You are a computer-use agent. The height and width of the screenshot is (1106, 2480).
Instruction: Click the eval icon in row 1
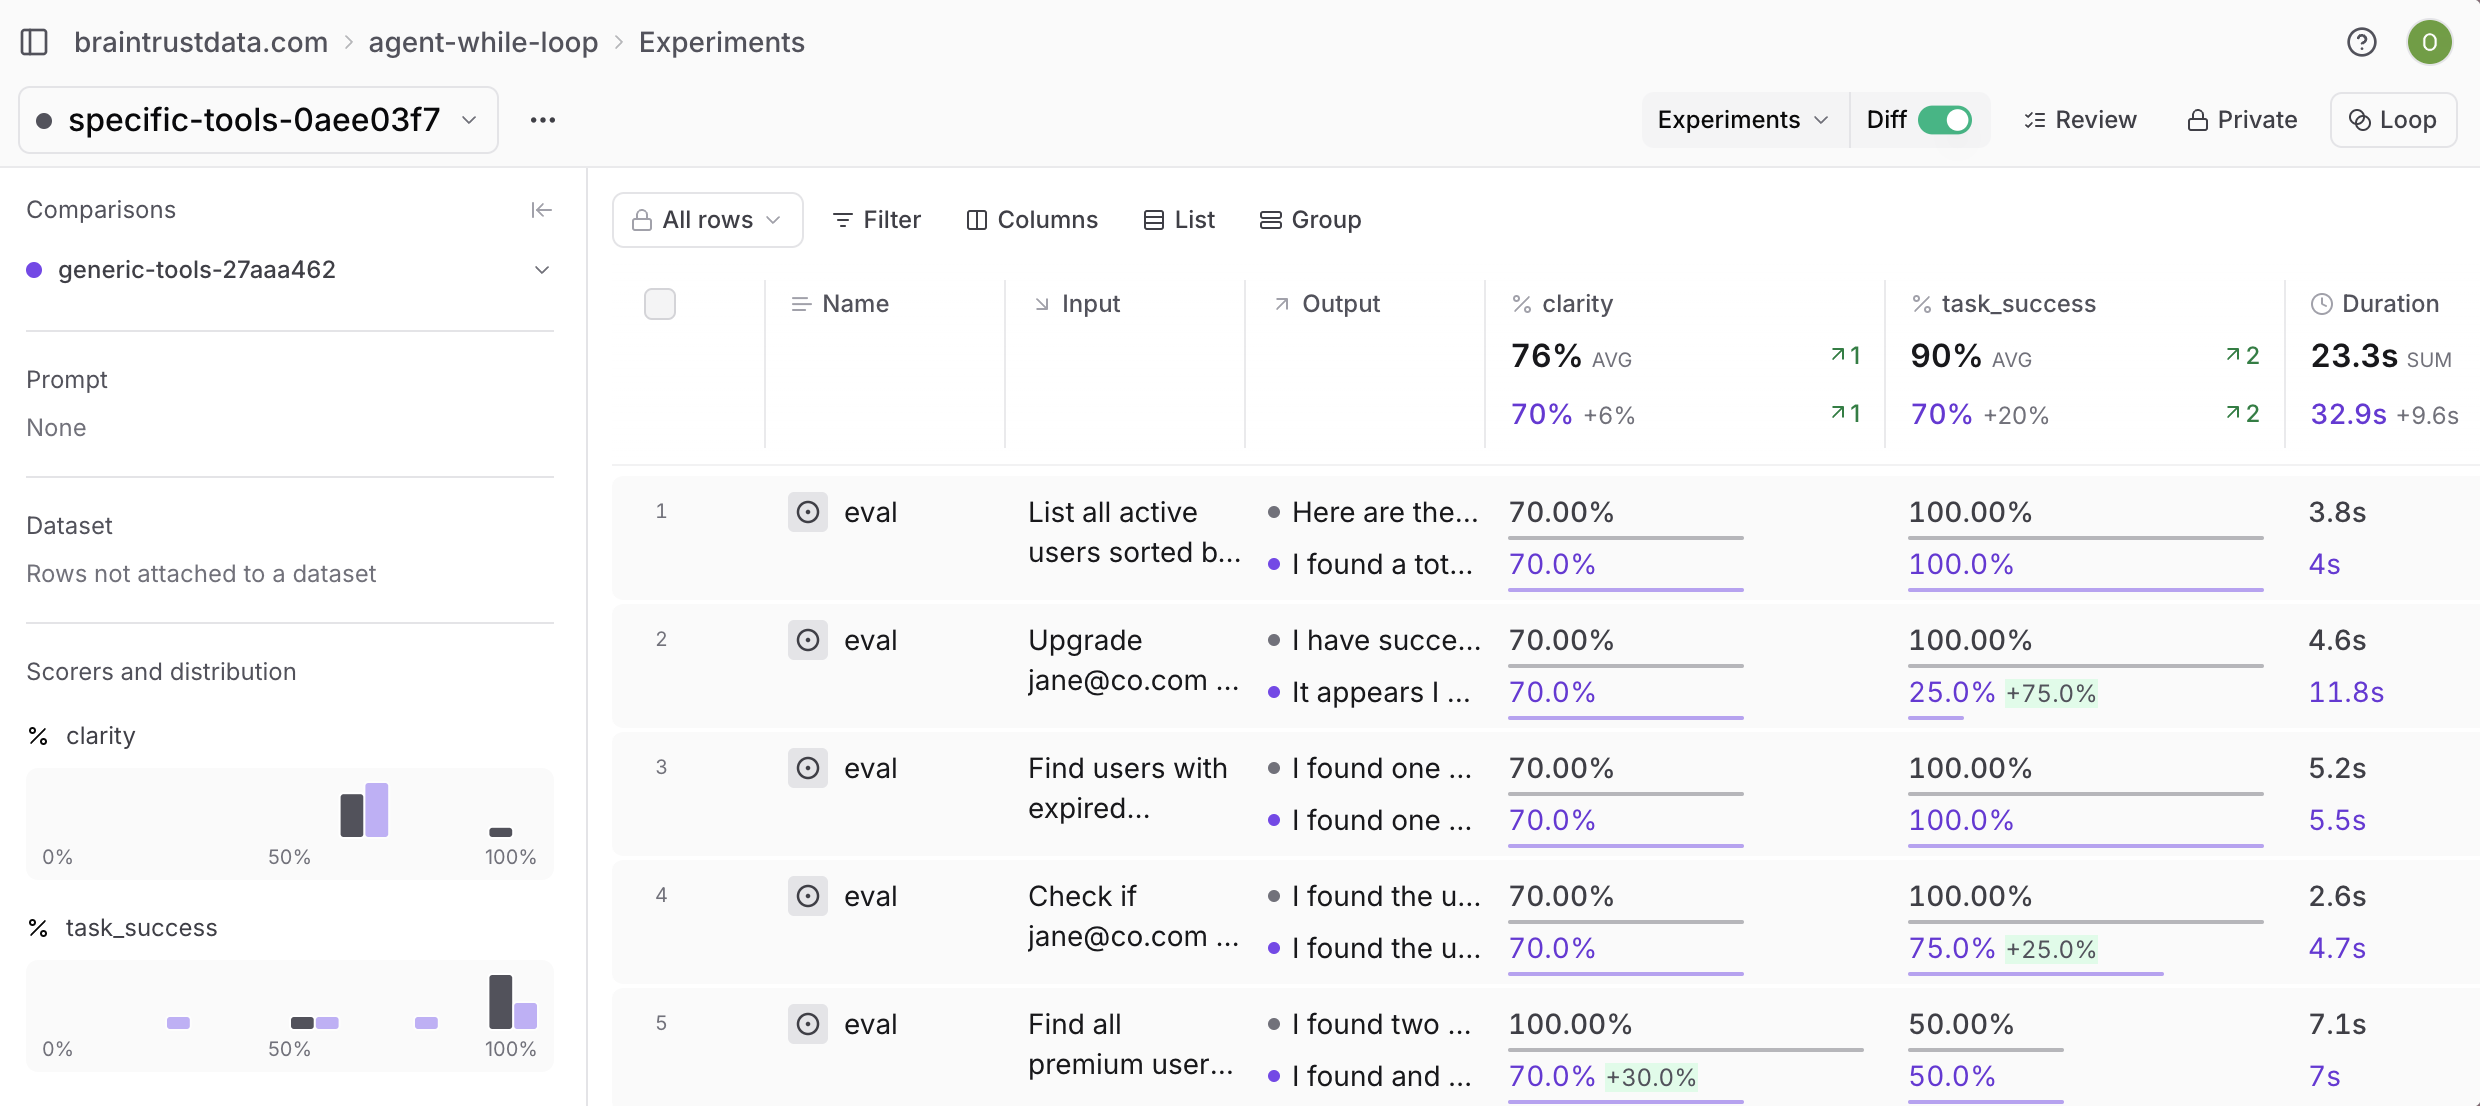tap(808, 512)
